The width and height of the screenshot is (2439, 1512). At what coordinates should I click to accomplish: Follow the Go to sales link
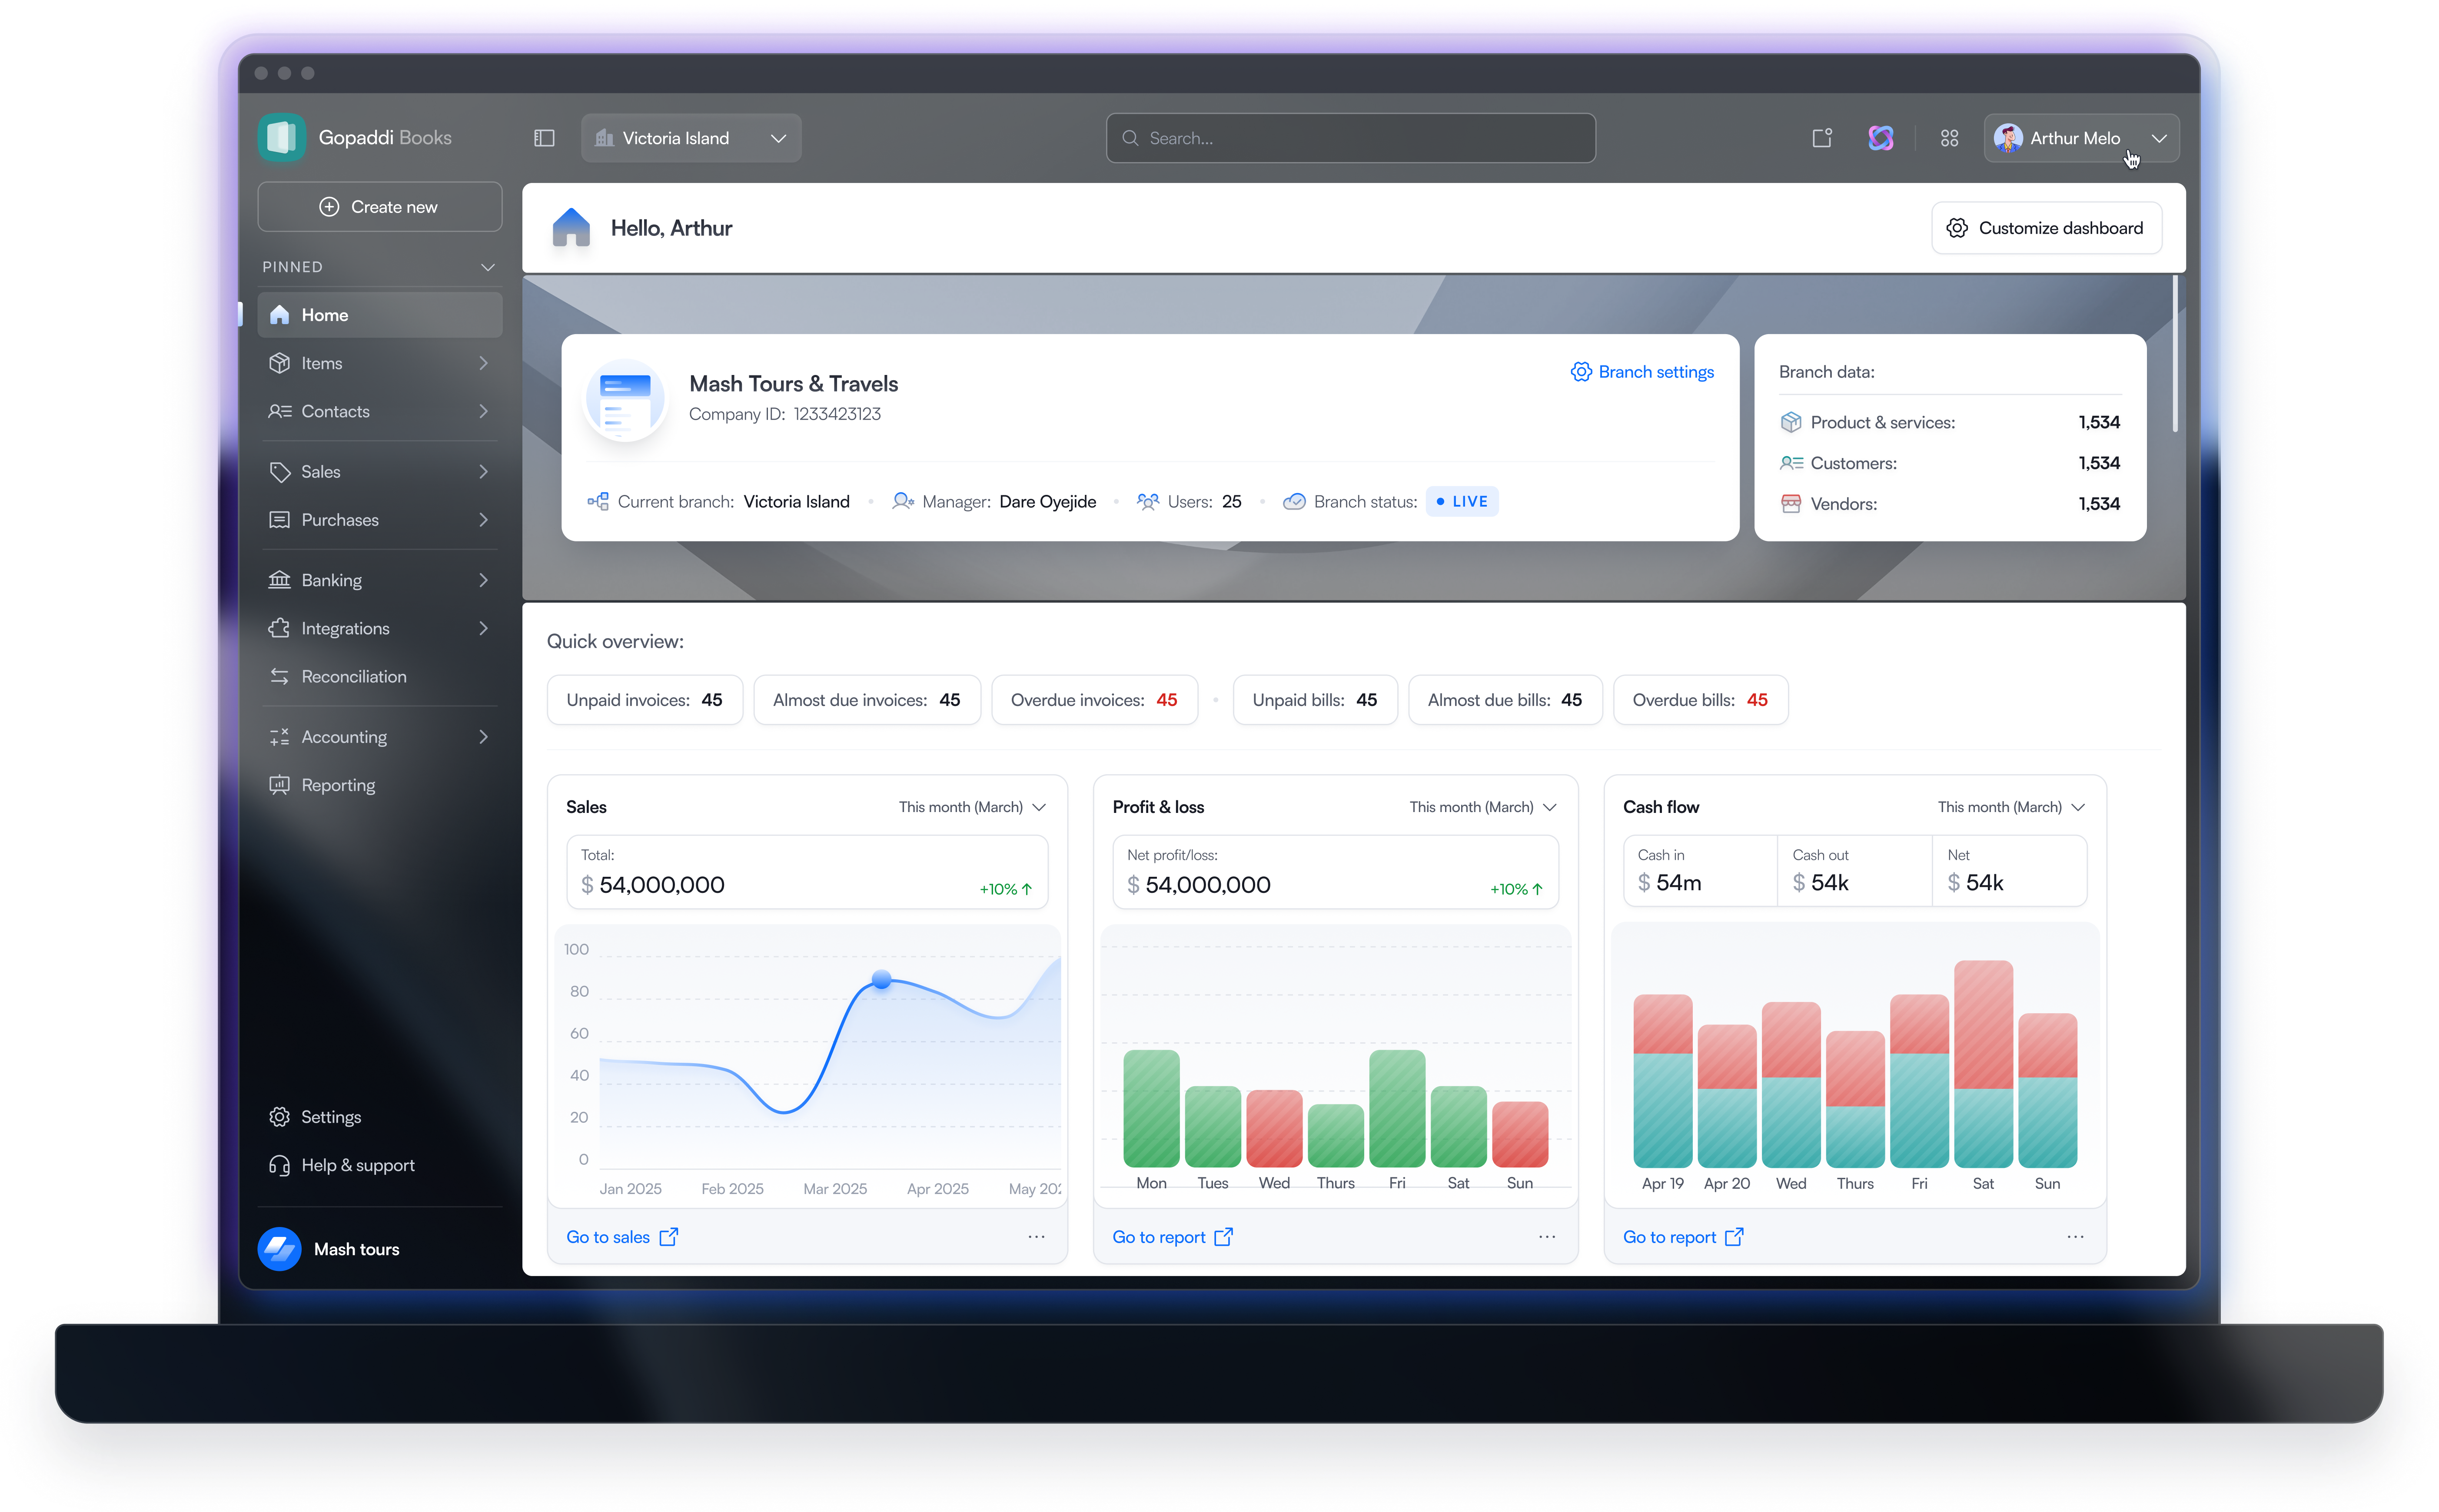coord(622,1237)
